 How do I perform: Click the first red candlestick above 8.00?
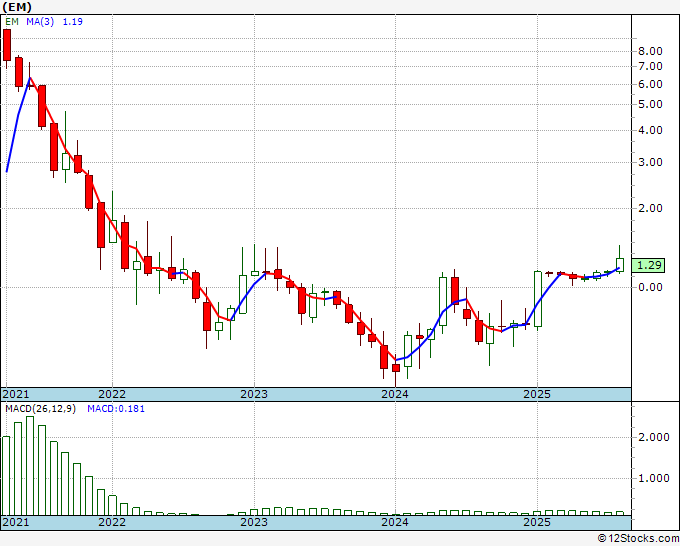[7, 45]
